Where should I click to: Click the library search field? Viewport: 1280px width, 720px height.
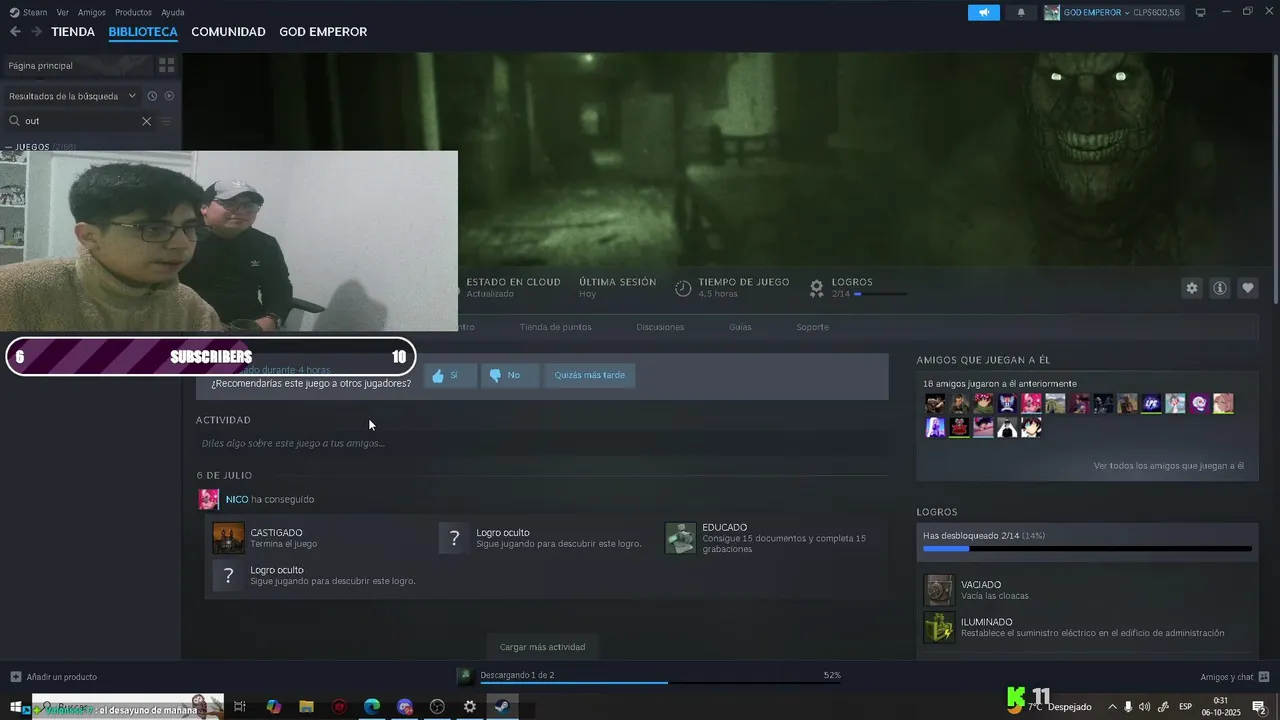pyautogui.click(x=80, y=121)
